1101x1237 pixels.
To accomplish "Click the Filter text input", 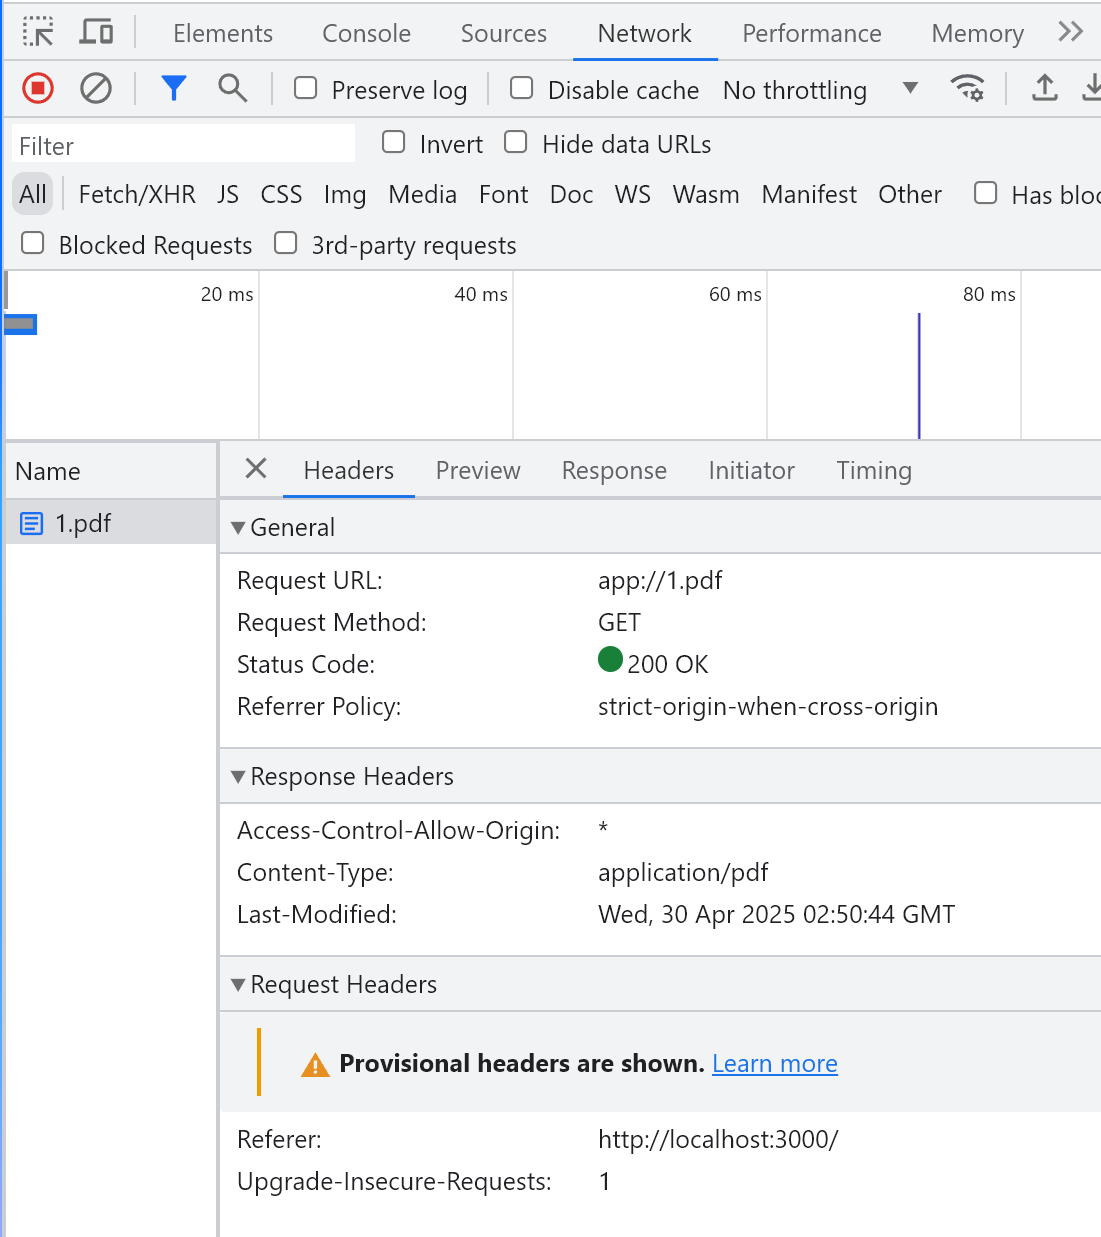I will point(184,145).
